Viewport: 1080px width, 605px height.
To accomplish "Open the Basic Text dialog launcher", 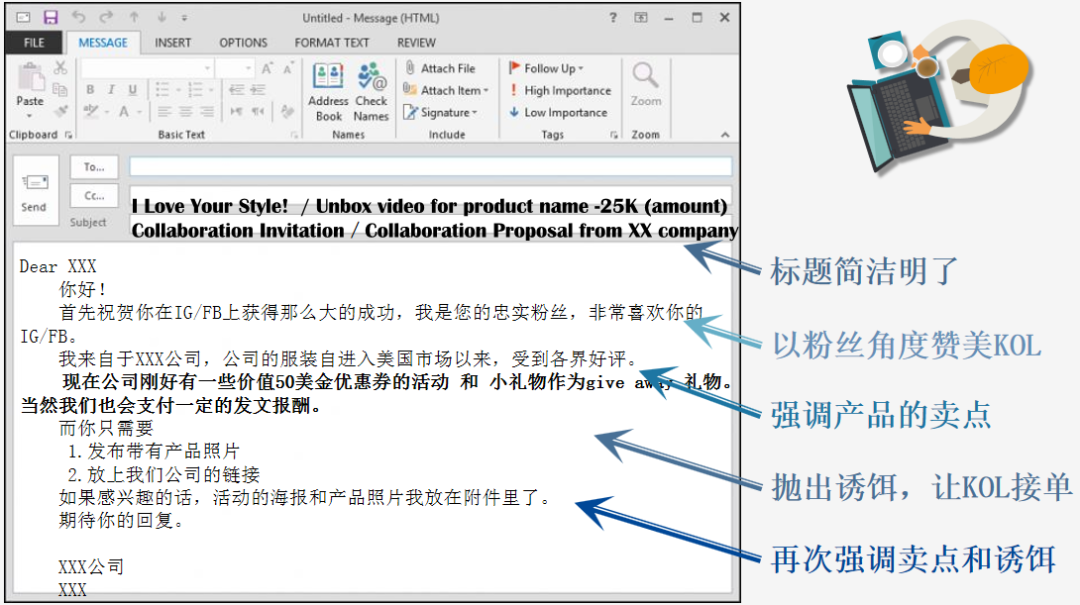I will click(x=294, y=135).
